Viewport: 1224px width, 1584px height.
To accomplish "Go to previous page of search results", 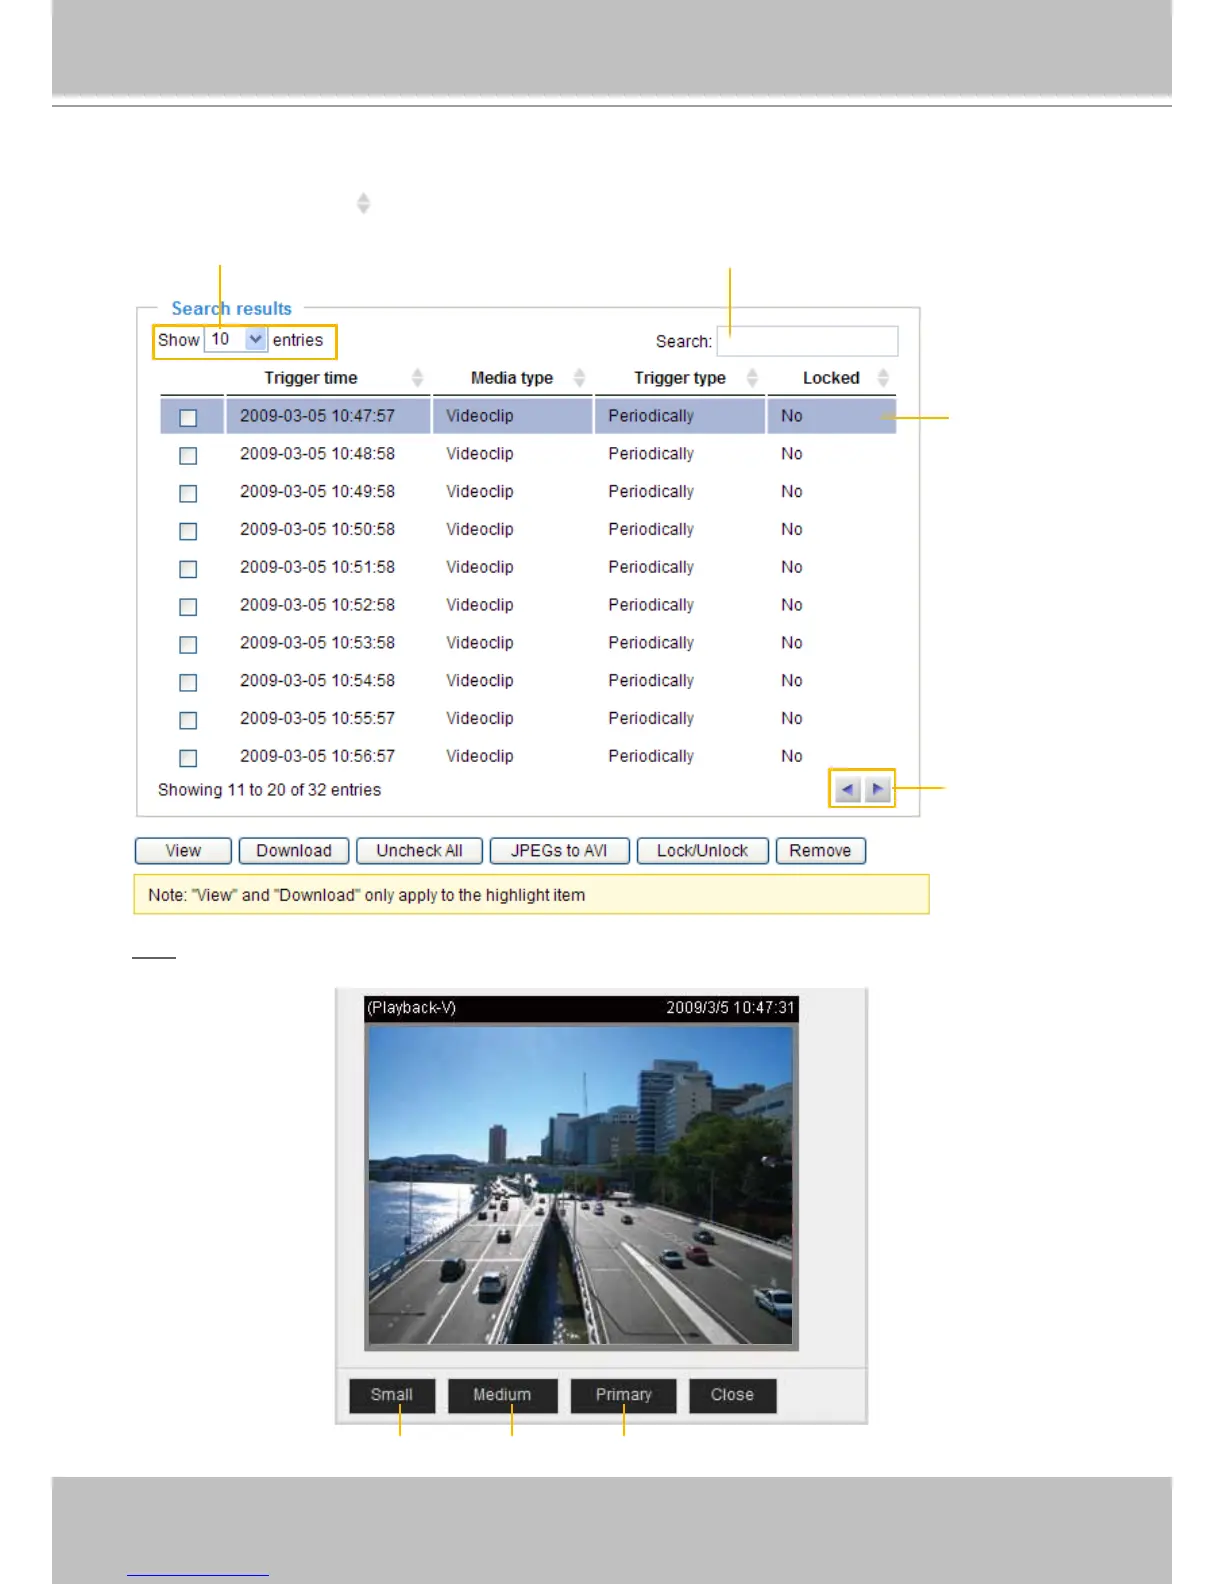I will coord(847,789).
